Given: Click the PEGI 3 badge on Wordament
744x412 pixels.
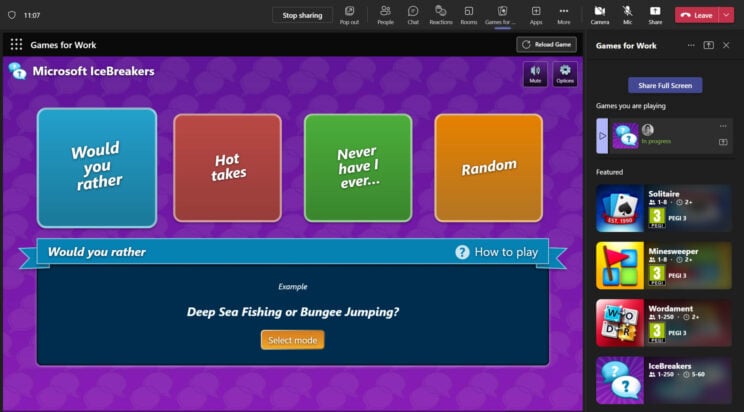Looking at the screenshot, I should [x=657, y=333].
